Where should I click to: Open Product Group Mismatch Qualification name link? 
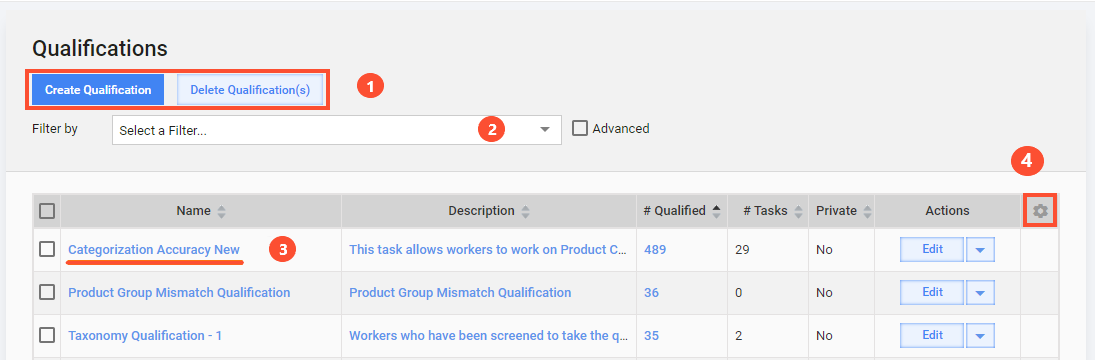179,292
